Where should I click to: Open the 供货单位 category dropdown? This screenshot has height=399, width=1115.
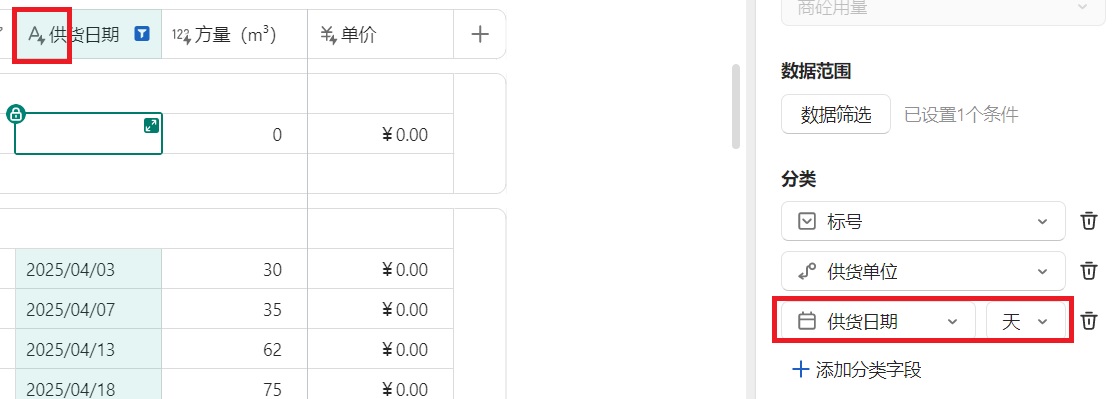(x=923, y=271)
